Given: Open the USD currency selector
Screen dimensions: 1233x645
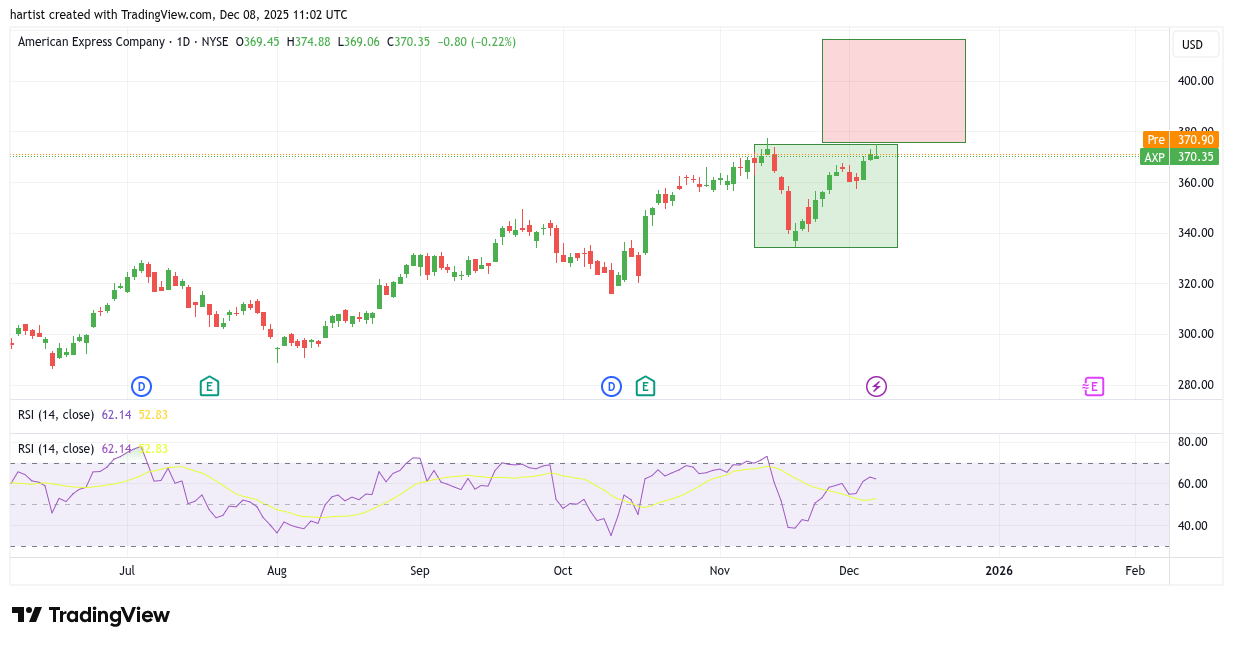Looking at the screenshot, I should pyautogui.click(x=1192, y=45).
